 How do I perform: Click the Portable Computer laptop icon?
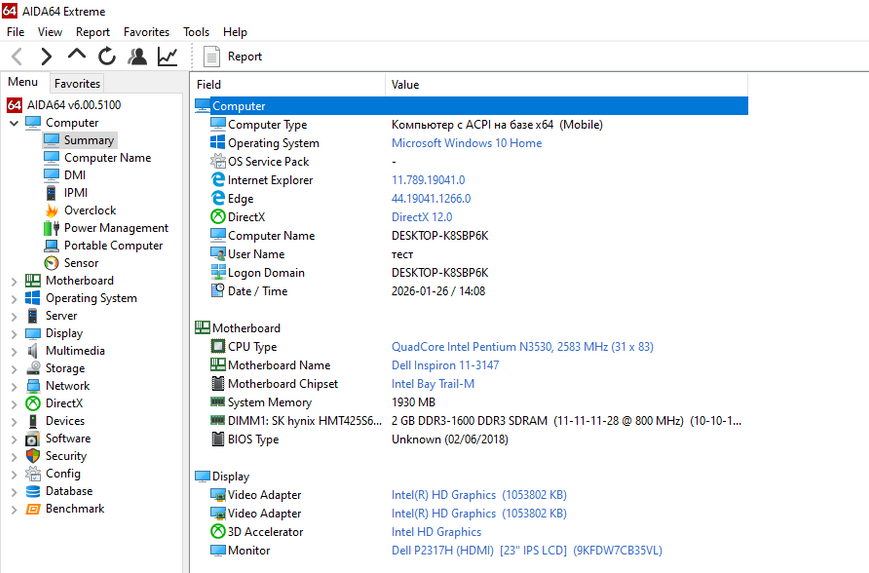[52, 245]
